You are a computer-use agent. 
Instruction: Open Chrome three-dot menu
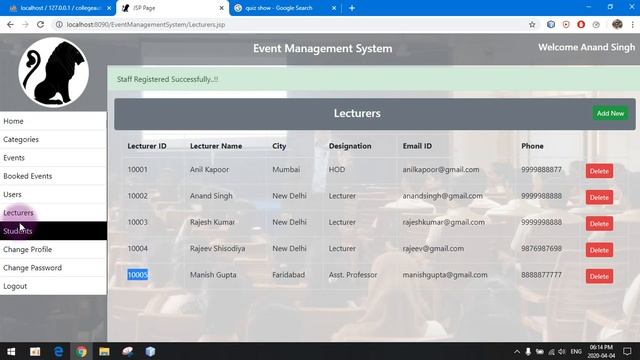[x=632, y=24]
